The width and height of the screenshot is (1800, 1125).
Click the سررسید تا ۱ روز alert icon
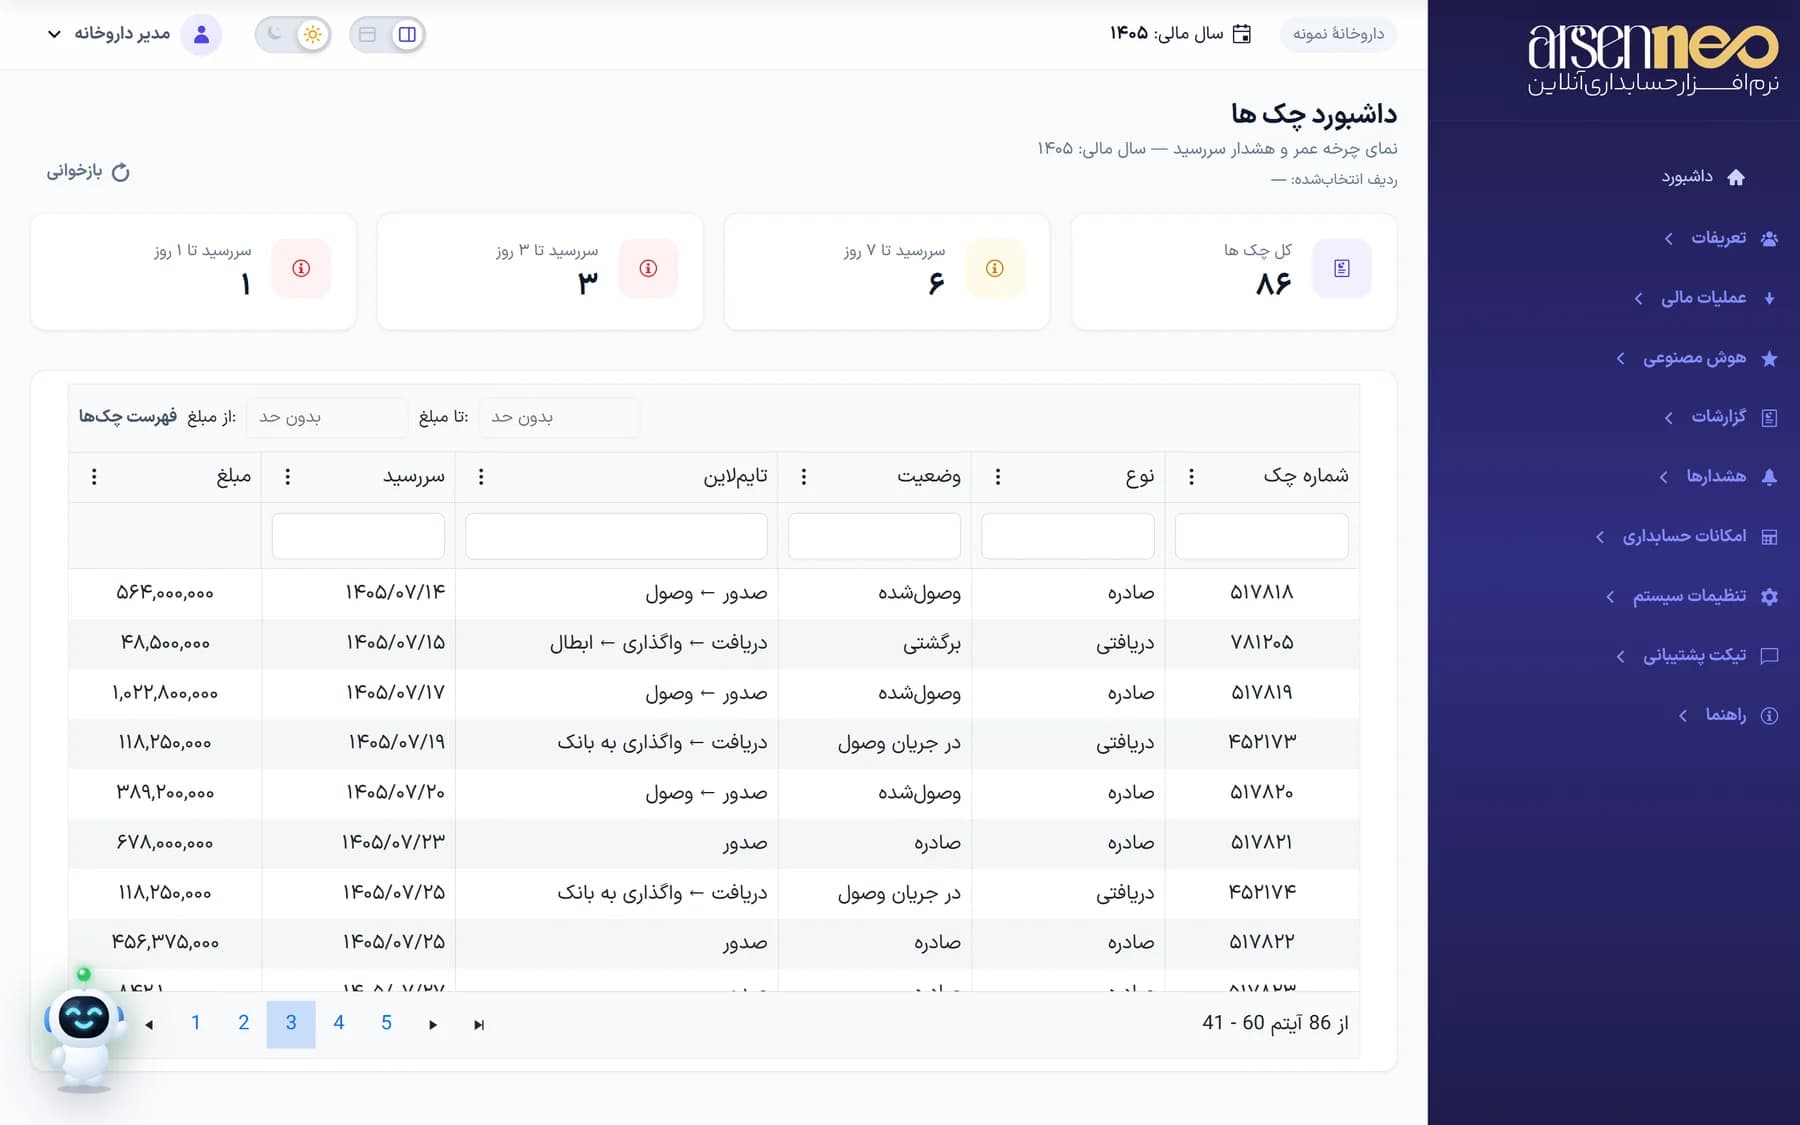[x=301, y=268]
